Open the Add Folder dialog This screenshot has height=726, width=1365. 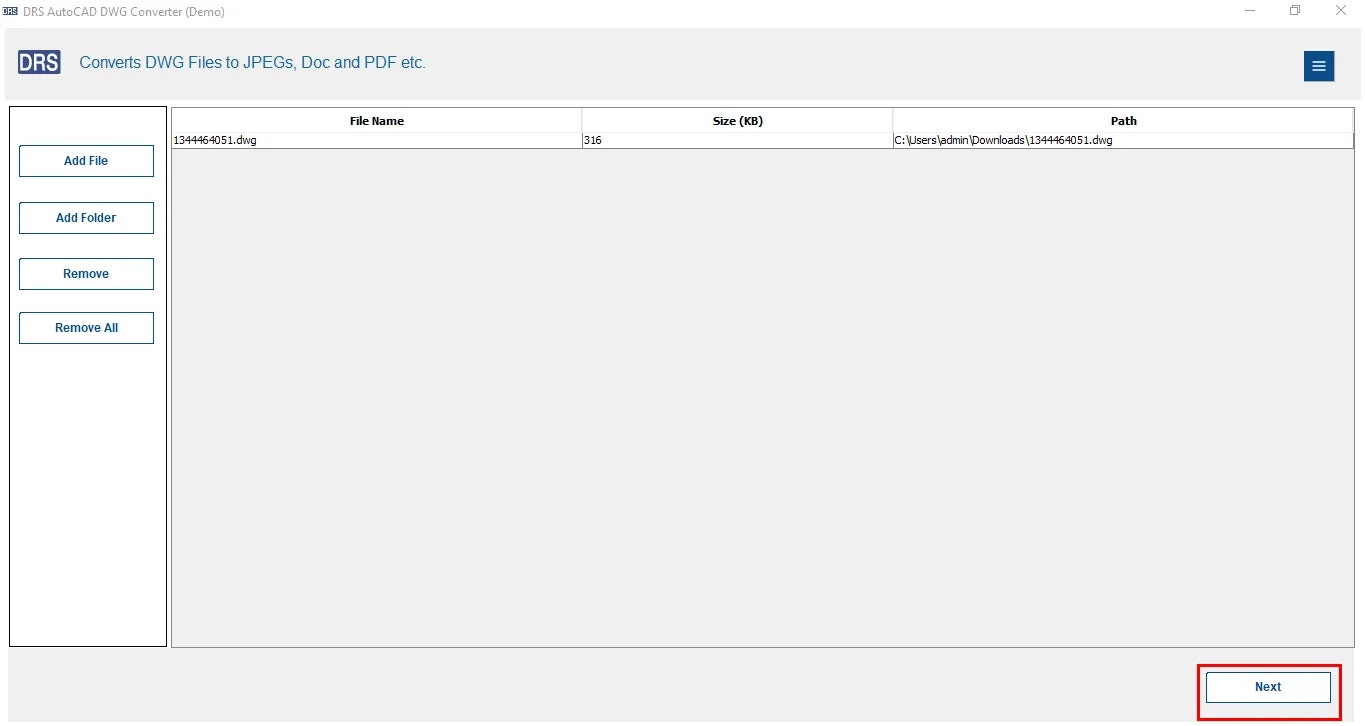(x=85, y=217)
